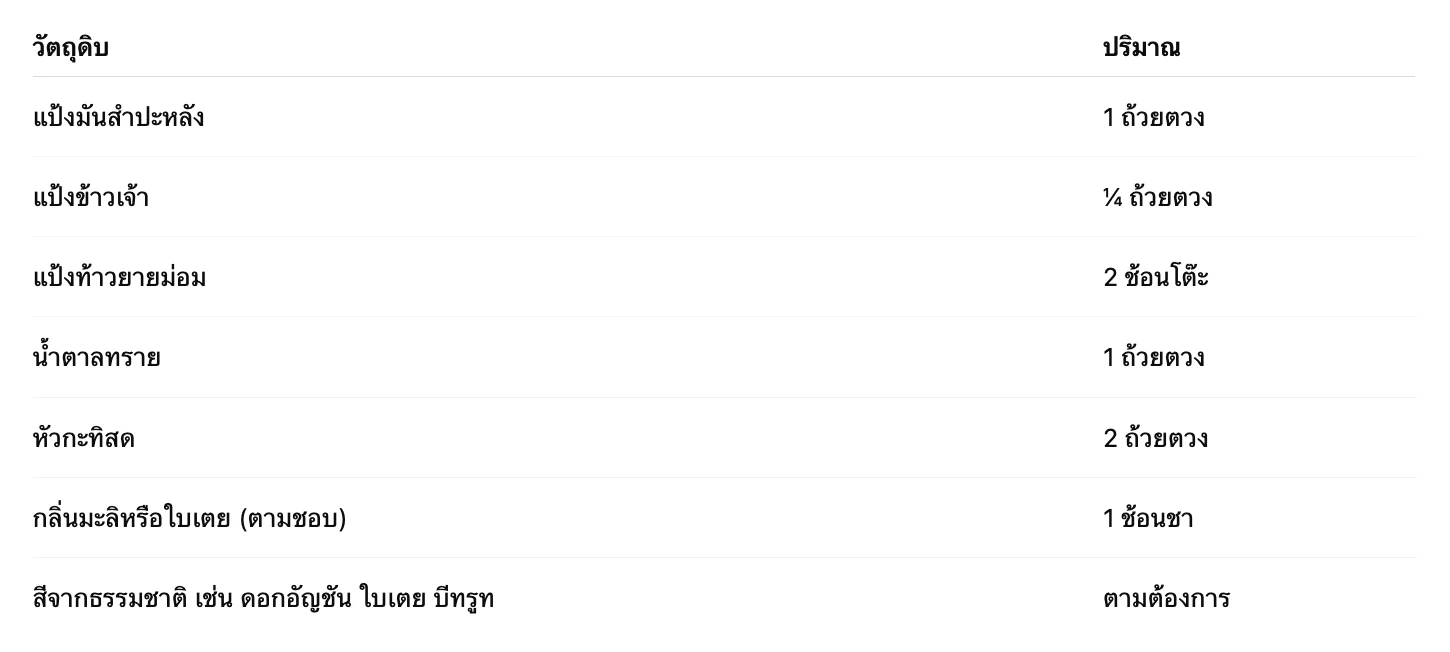Click the "1 ช้อนชา" quantity cell
Image resolution: width=1450 pixels, height=652 pixels.
(1148, 519)
